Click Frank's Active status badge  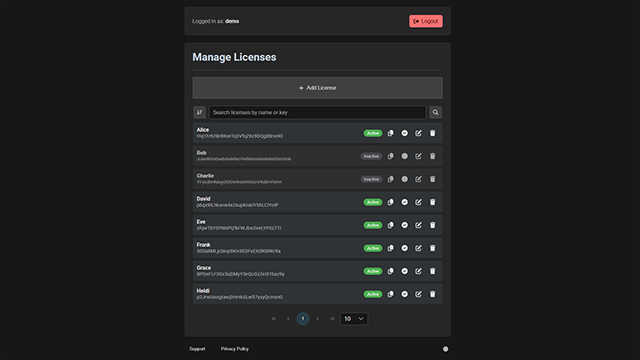coord(373,248)
